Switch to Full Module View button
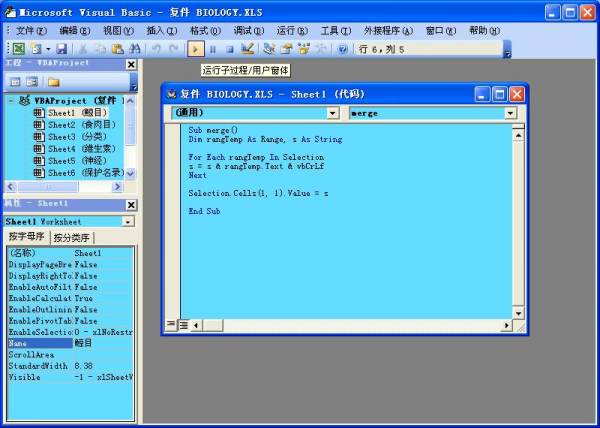 pyautogui.click(x=184, y=325)
